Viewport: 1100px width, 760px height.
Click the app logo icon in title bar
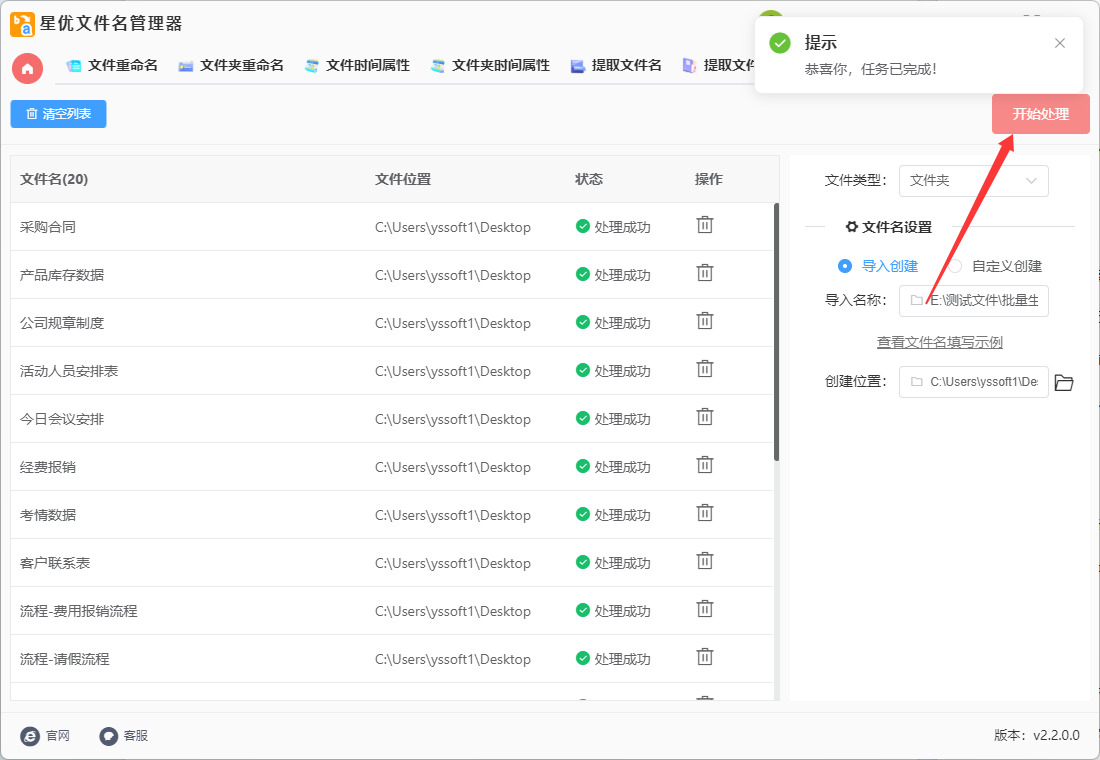pyautogui.click(x=22, y=24)
